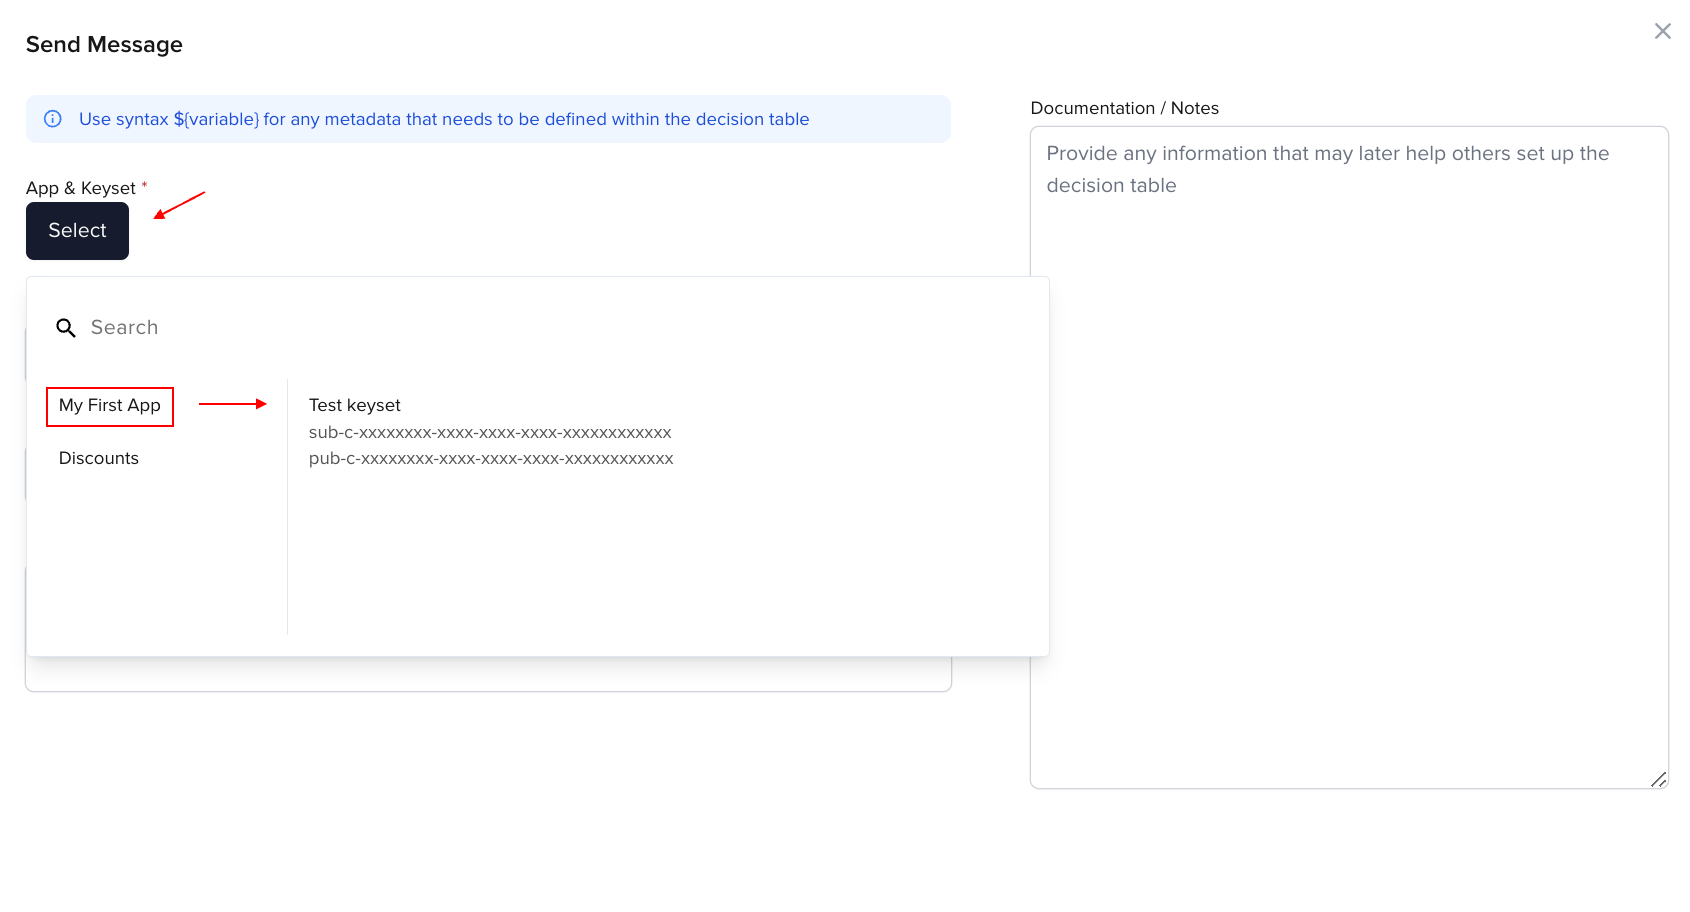
Task: Click the info icon in blue banner
Action: click(53, 119)
